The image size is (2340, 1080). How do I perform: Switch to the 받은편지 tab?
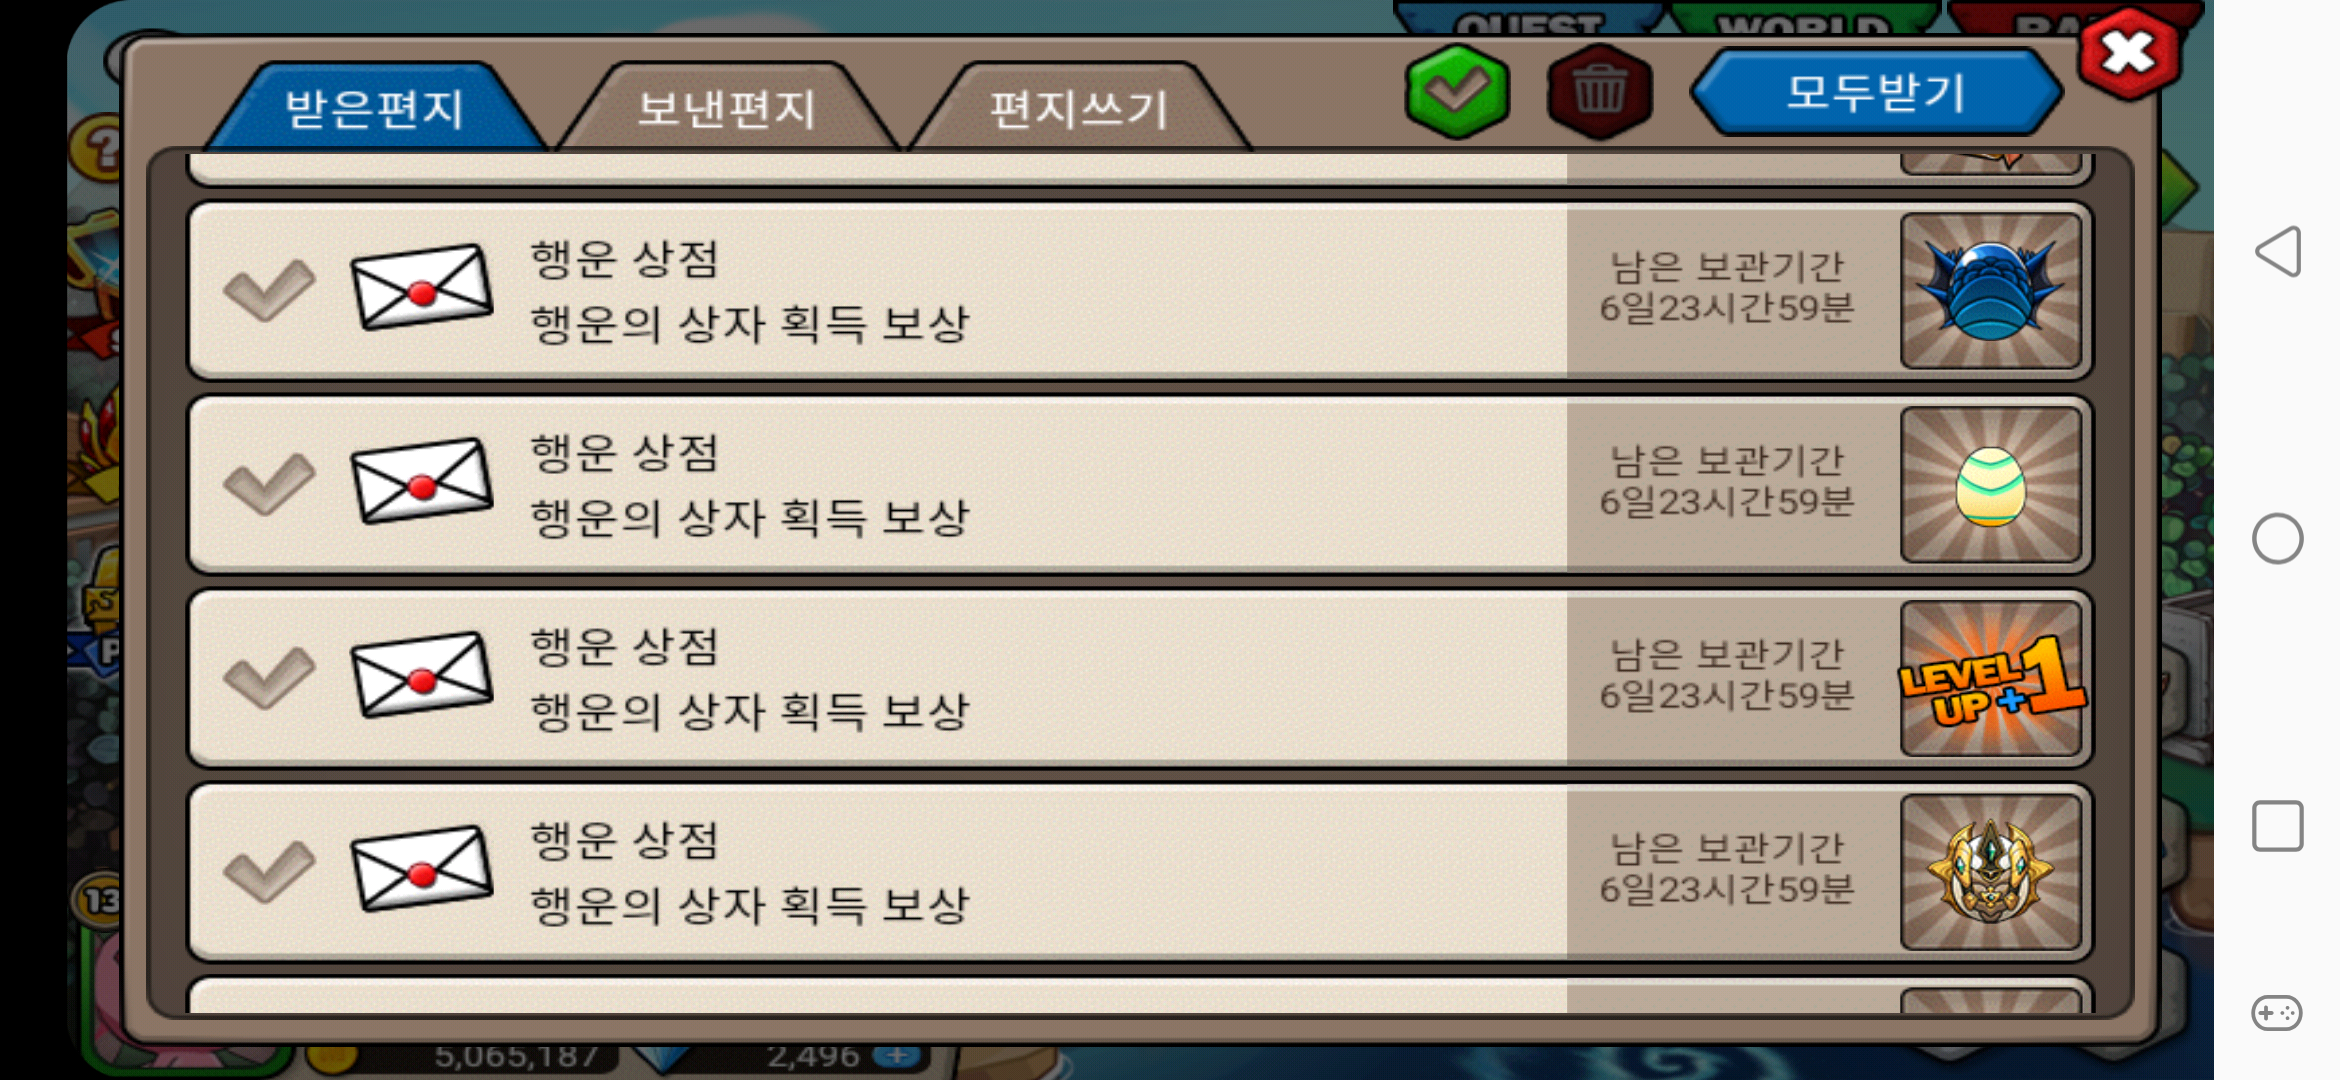point(374,108)
